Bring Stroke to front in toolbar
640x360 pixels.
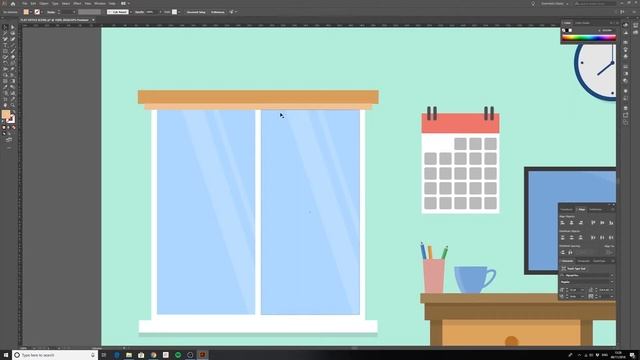[11, 120]
